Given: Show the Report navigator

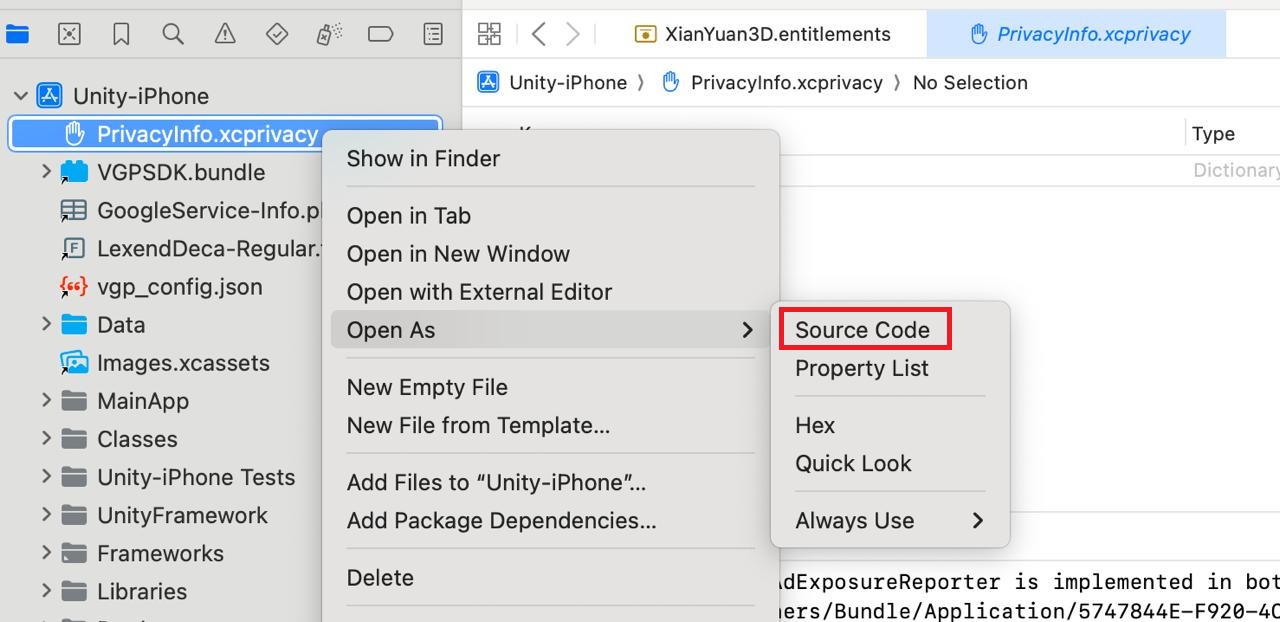Looking at the screenshot, I should tap(433, 34).
